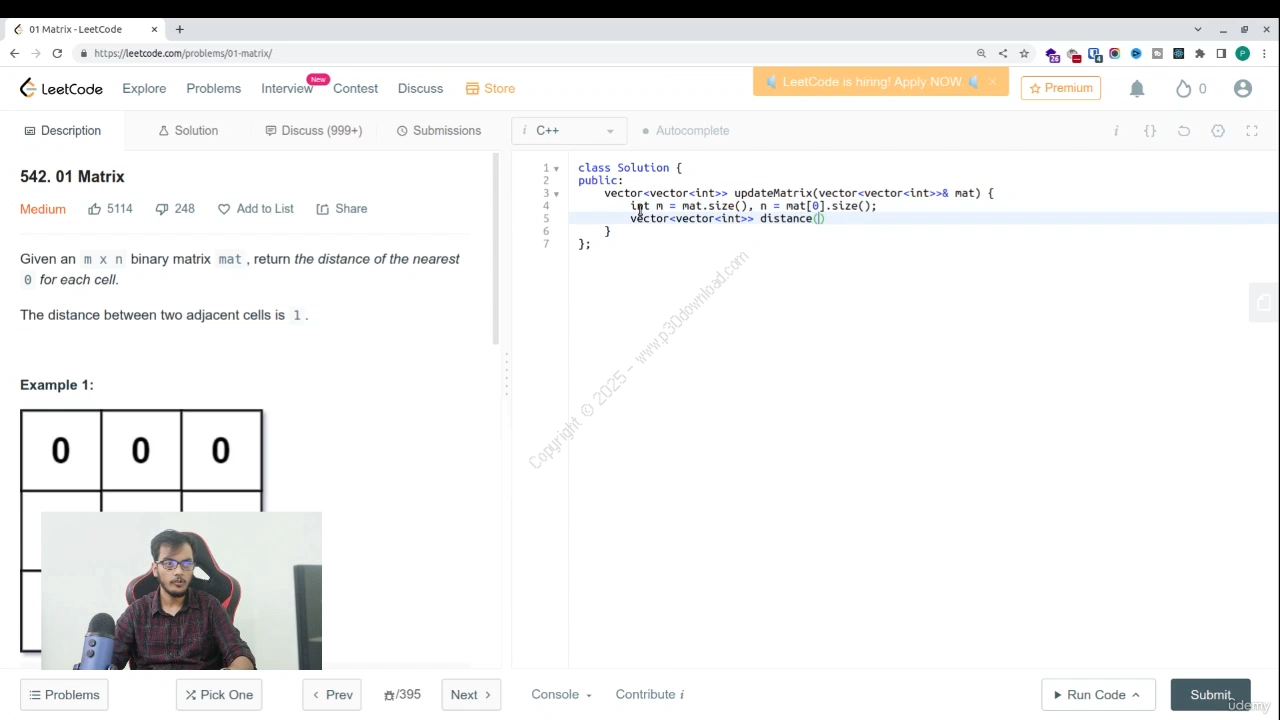Enter fullscreen editor mode
Screen dimensions: 1280x720
tap(1252, 131)
